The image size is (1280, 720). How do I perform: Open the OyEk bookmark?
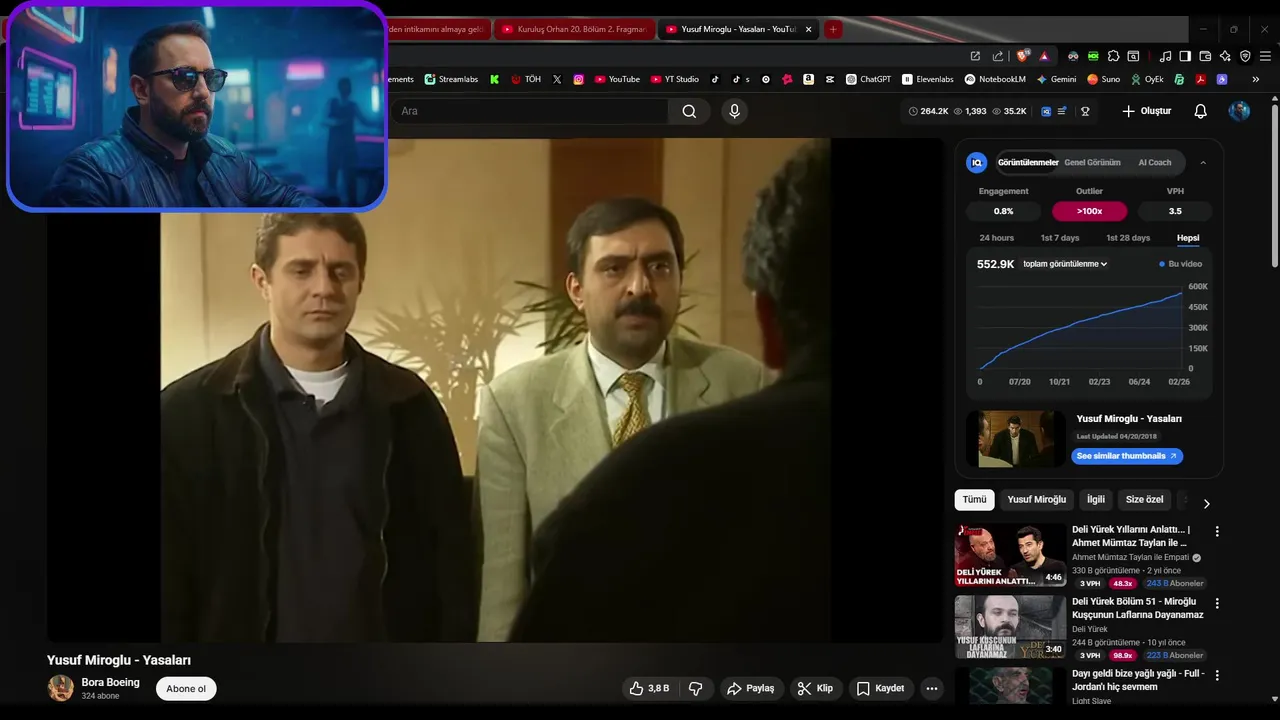click(1147, 79)
